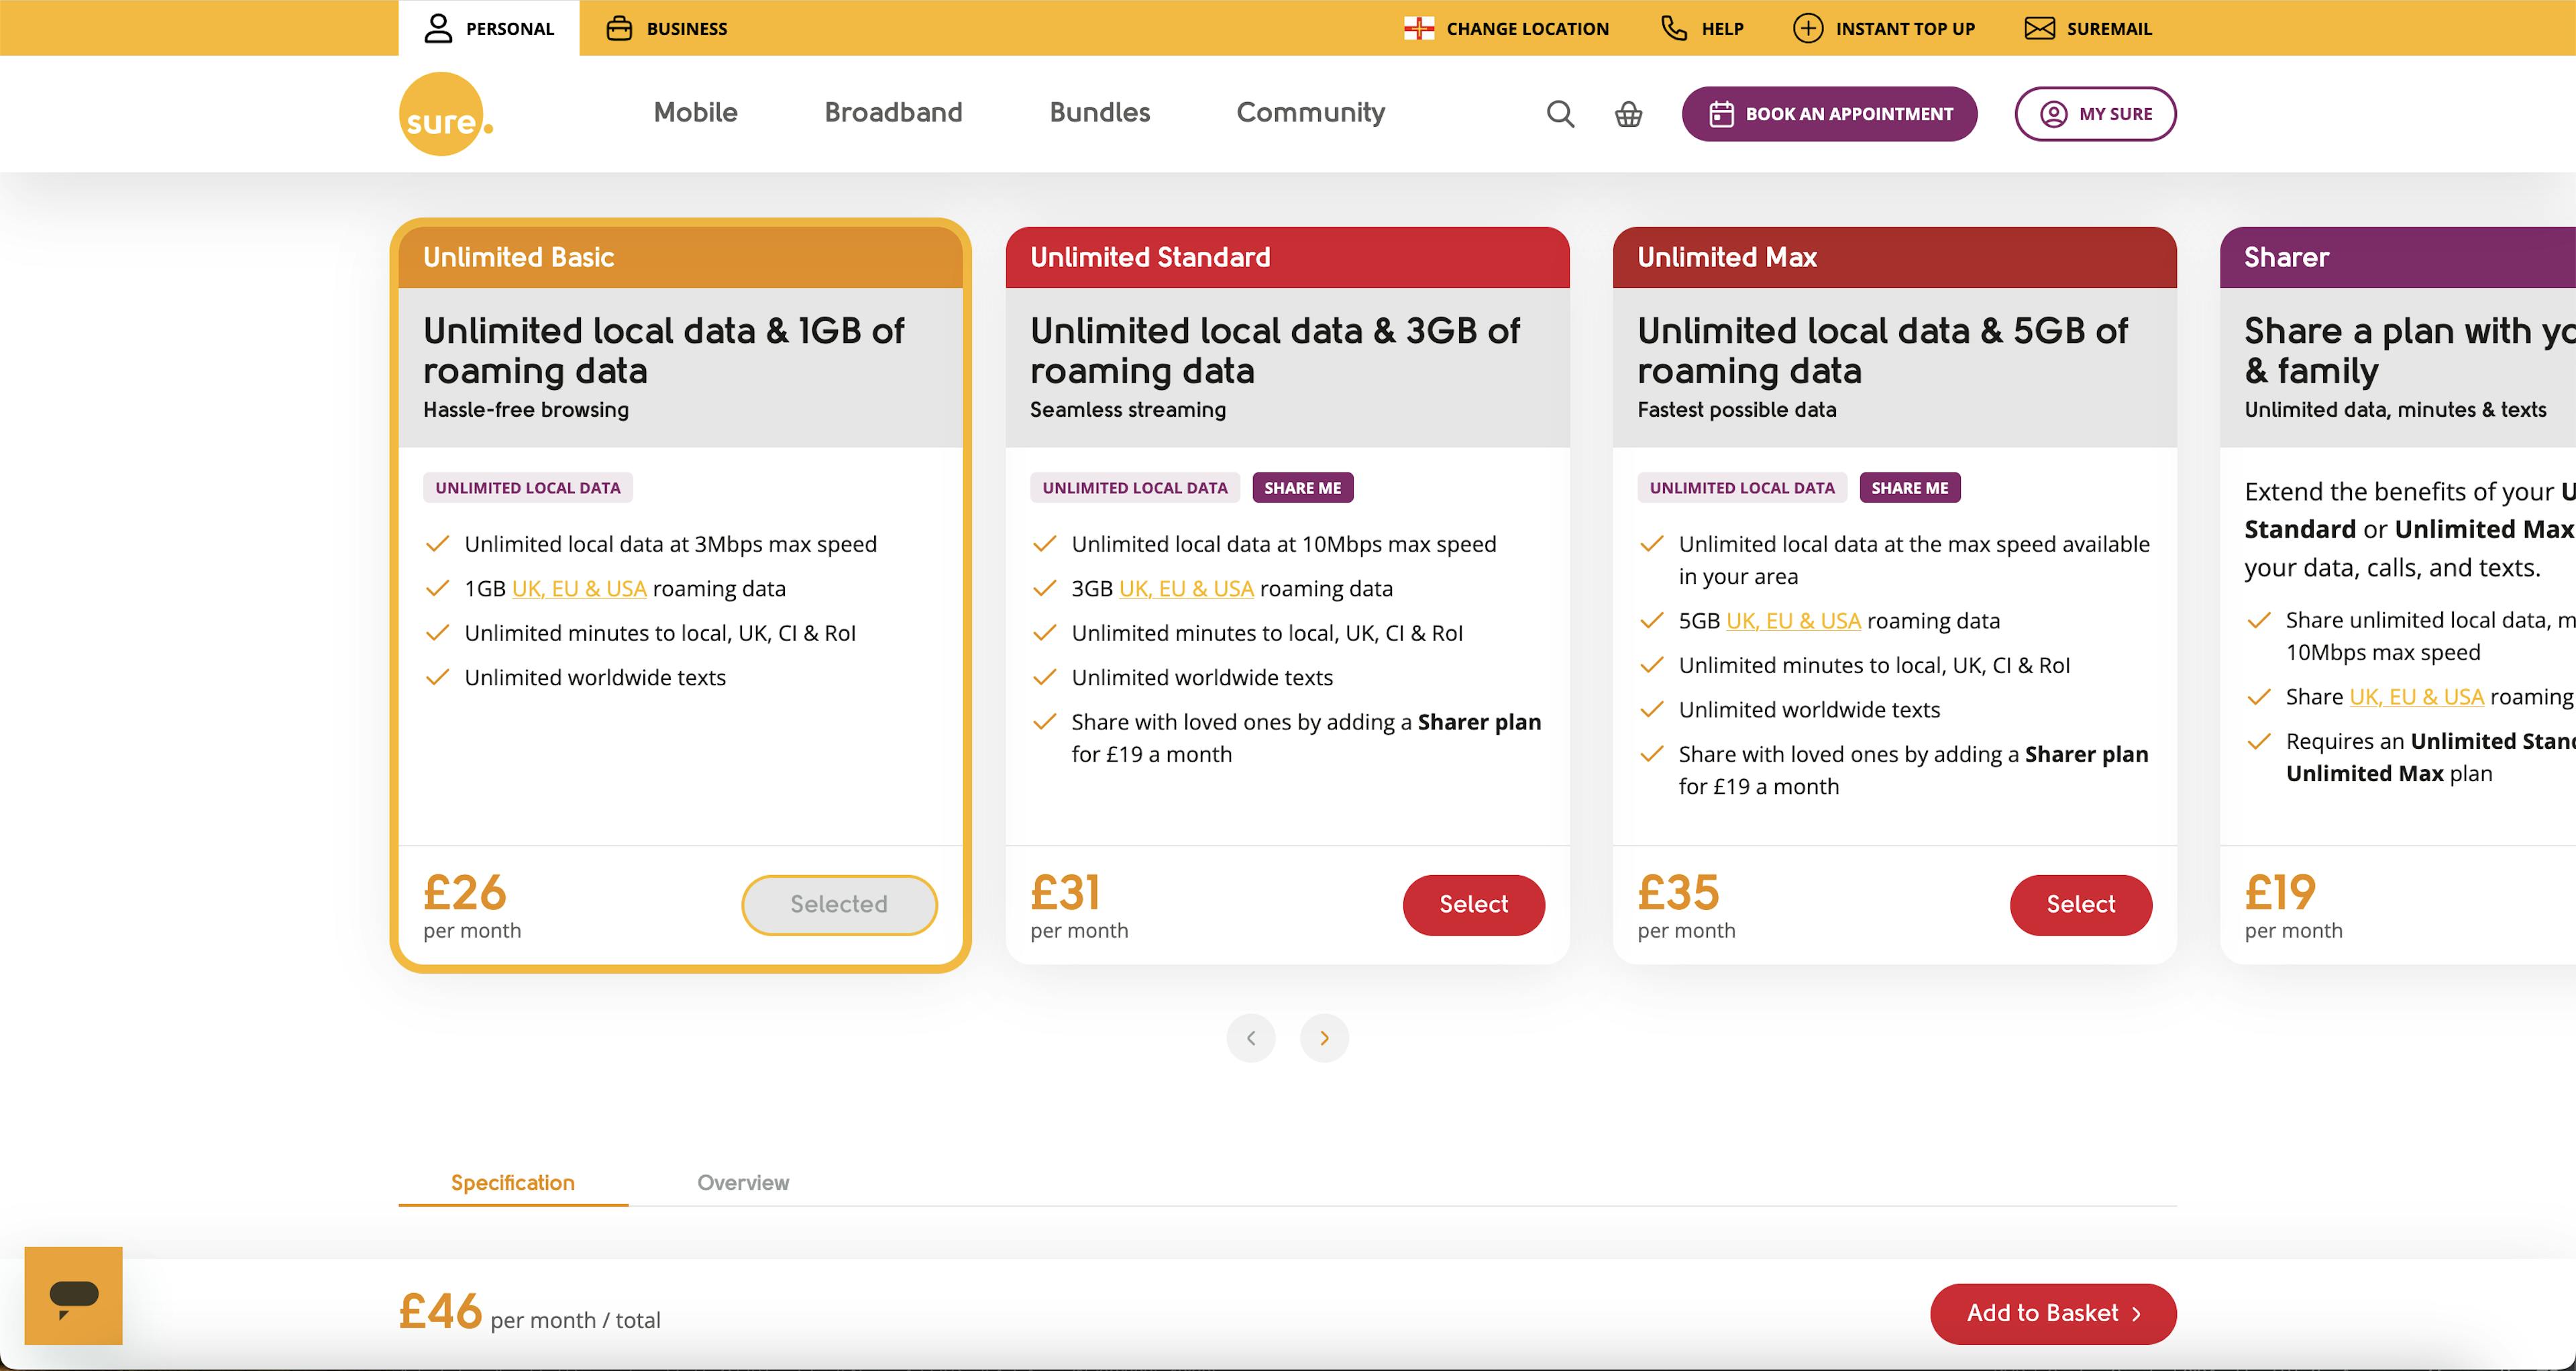Click Unlimited Local Data badge on Unlimited Standard

tap(1134, 488)
